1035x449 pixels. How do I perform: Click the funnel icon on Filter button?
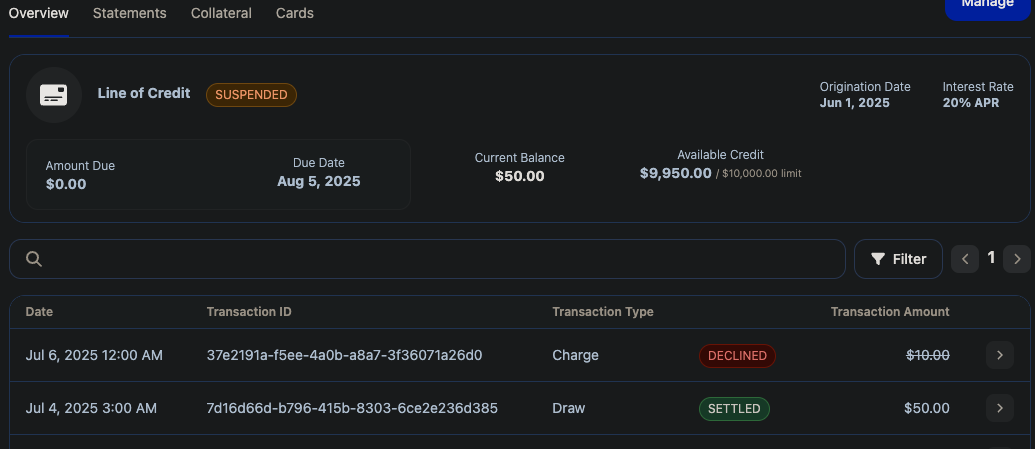pos(878,259)
